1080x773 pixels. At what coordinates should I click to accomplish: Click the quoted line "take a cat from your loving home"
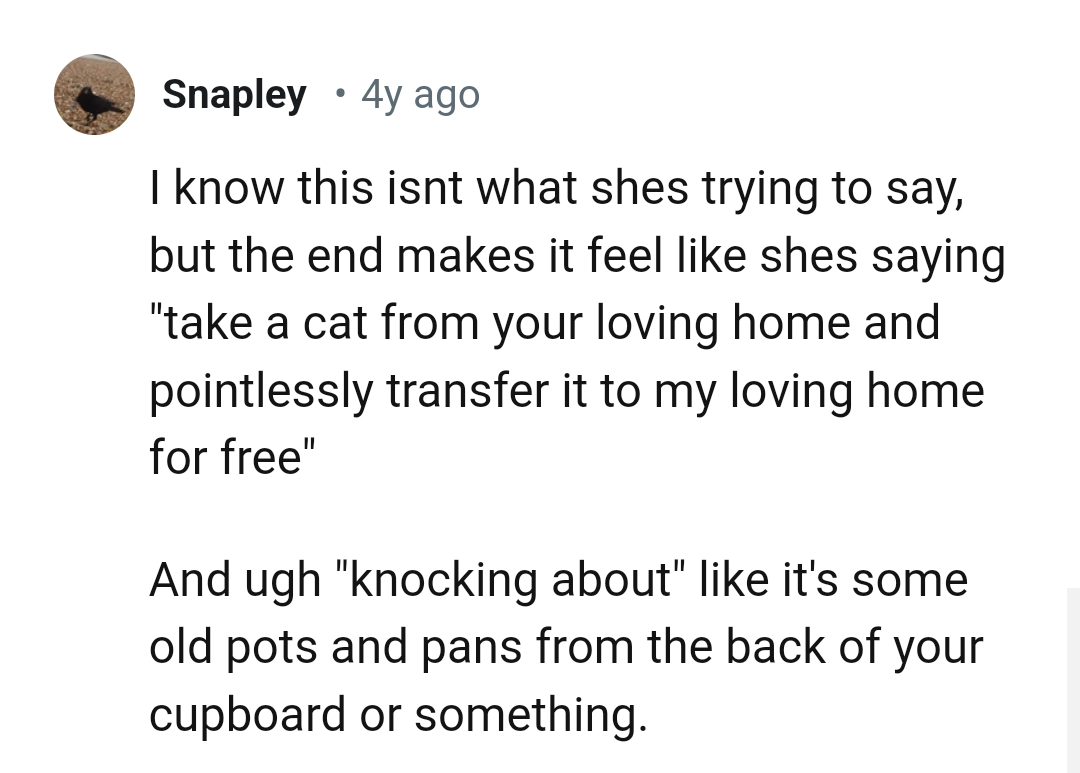point(545,323)
